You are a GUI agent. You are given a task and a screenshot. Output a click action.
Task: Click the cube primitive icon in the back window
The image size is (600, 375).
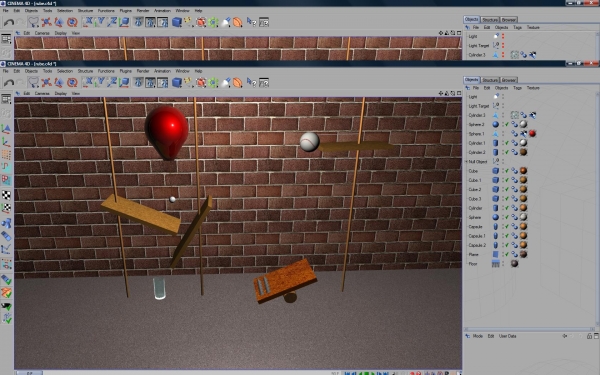tap(176, 22)
